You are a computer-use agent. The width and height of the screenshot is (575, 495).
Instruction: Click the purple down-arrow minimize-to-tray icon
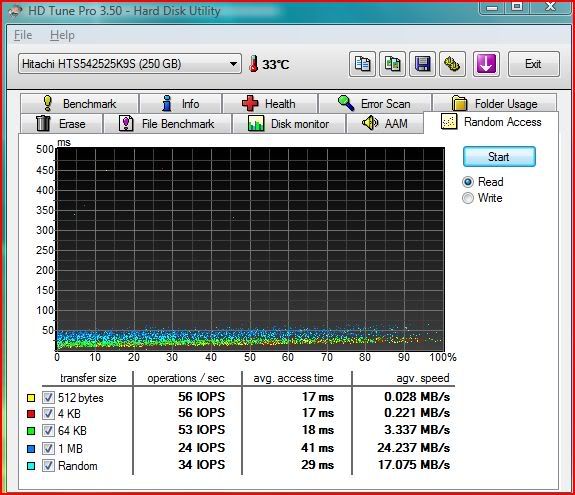(x=486, y=64)
